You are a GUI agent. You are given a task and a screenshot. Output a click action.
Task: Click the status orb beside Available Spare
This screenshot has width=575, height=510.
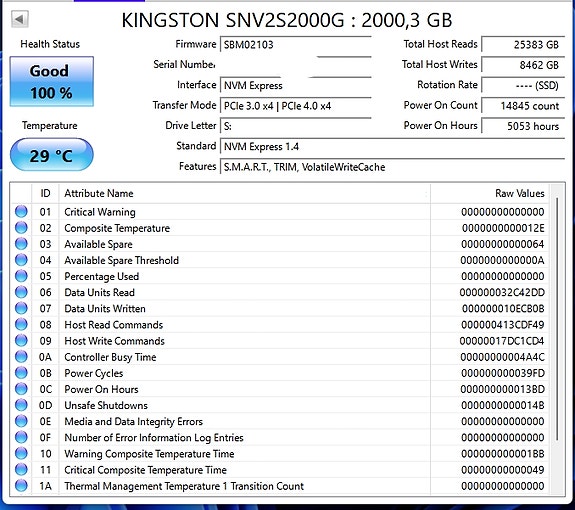(21, 244)
